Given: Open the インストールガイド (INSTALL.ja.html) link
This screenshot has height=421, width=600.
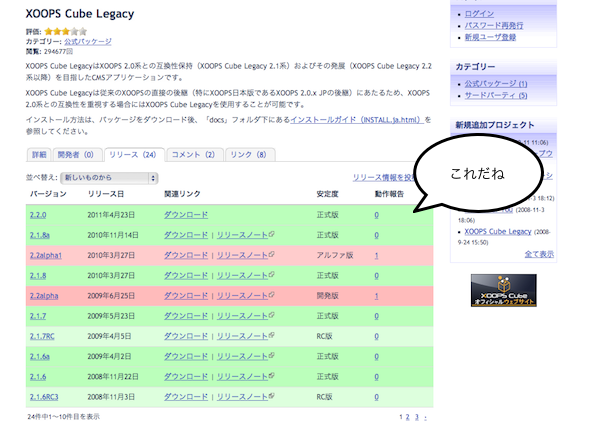Looking at the screenshot, I should [357, 120].
